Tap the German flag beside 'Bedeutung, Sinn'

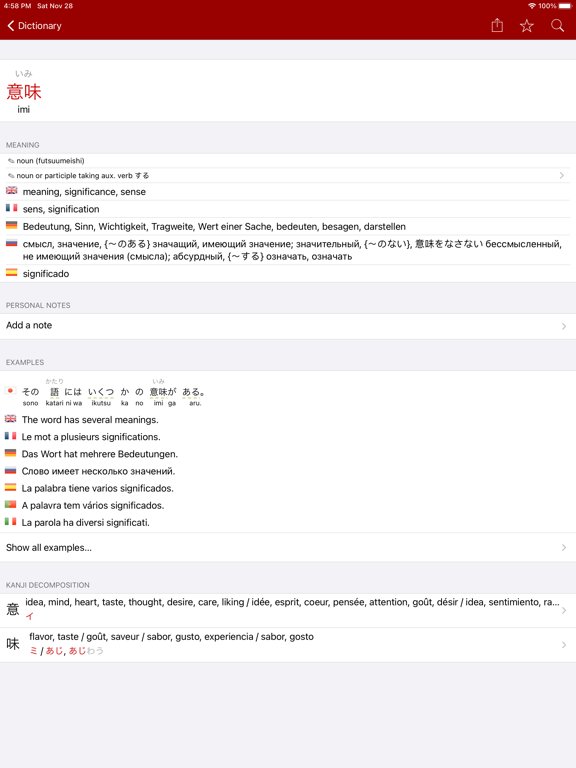pyautogui.click(x=11, y=225)
